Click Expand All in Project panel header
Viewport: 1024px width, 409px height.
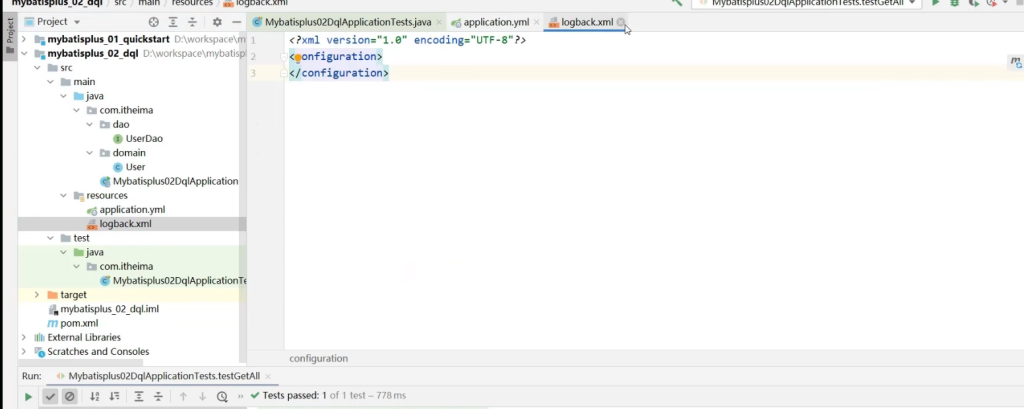(172, 21)
